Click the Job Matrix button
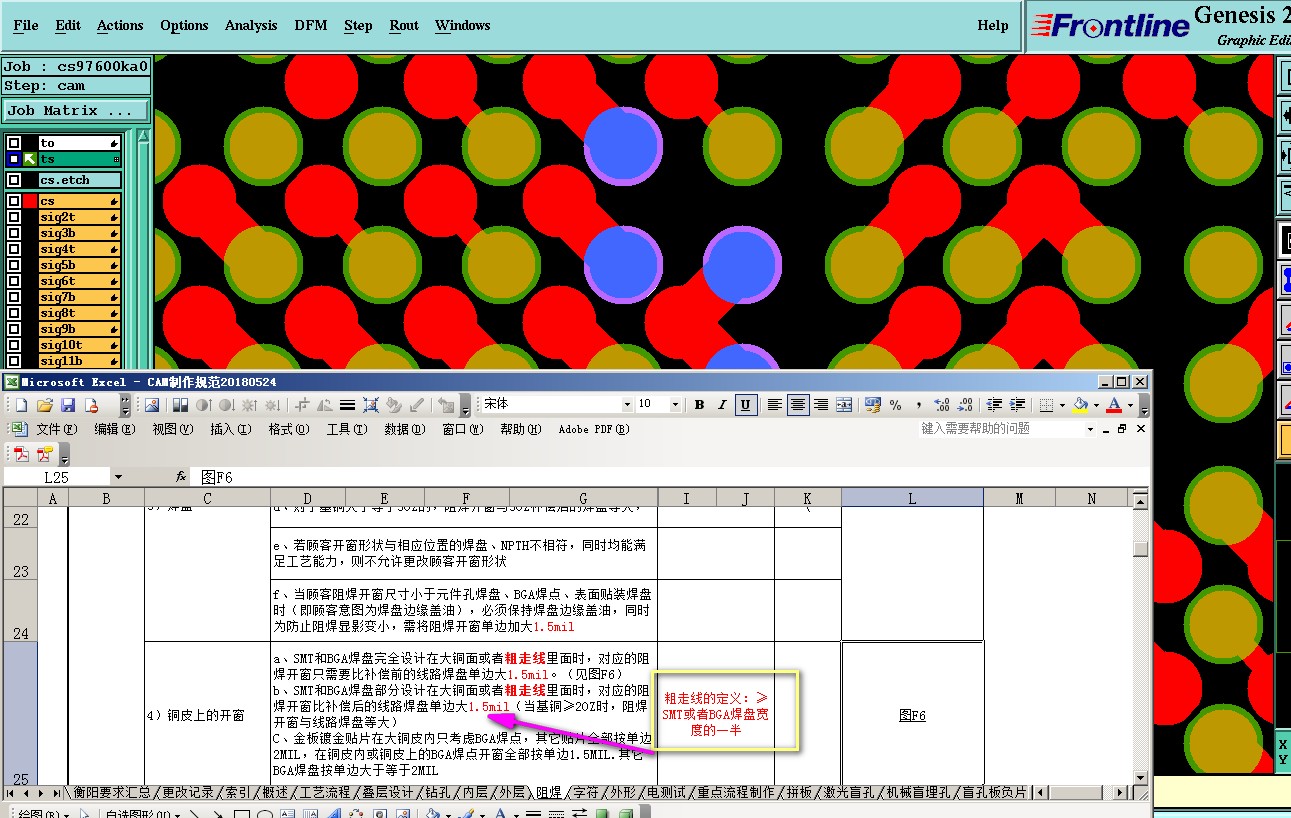 click(76, 111)
